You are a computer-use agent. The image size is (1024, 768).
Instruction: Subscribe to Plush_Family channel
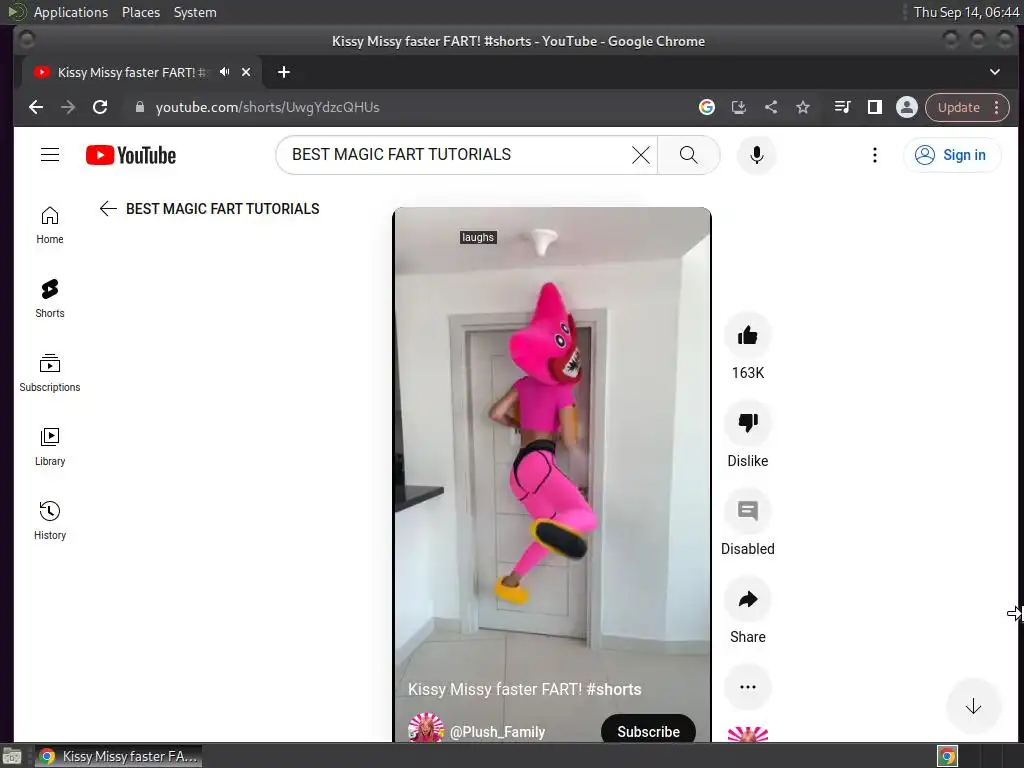click(x=648, y=730)
